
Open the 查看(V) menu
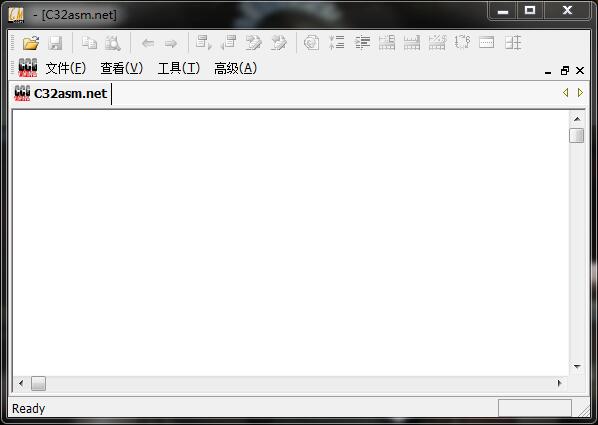[x=122, y=68]
